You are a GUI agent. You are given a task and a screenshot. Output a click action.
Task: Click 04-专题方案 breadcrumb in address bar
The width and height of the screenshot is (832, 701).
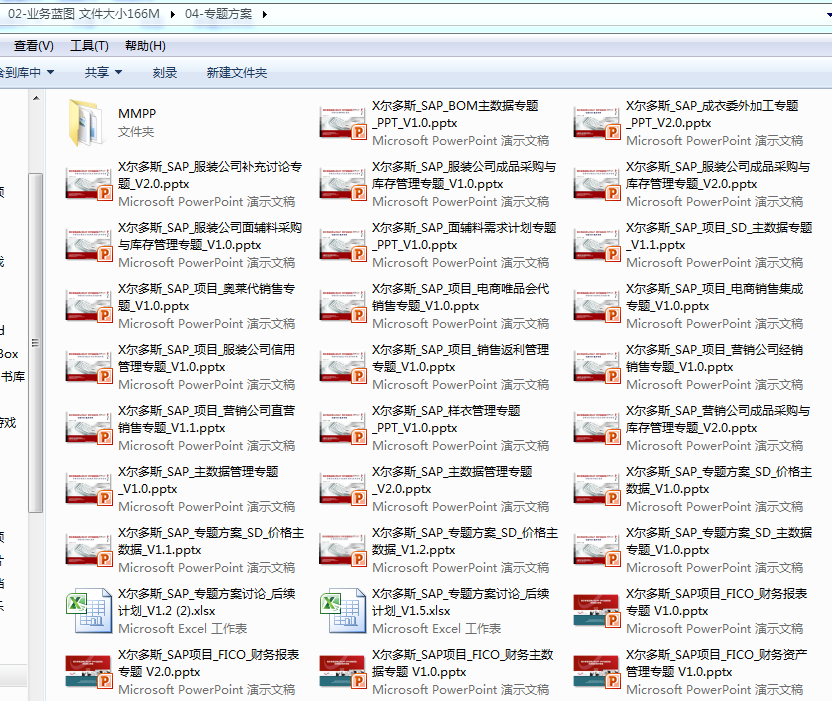click(x=218, y=14)
